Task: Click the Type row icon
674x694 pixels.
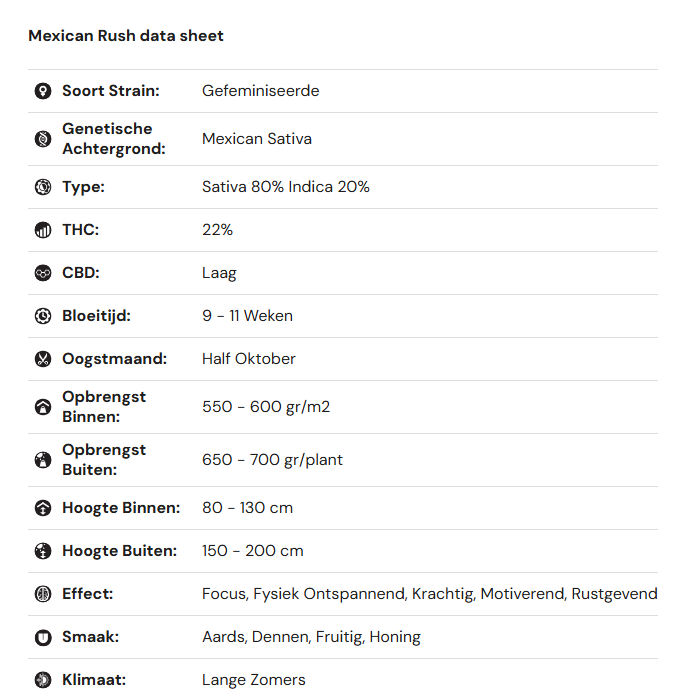Action: click(43, 187)
